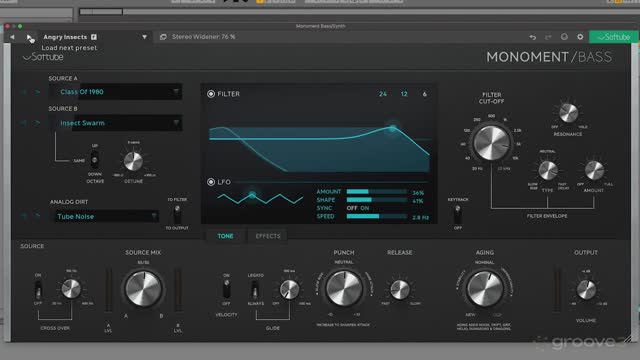Image resolution: width=640 pixels, height=360 pixels.
Task: Click the Softube logo at top left
Action: 43,57
